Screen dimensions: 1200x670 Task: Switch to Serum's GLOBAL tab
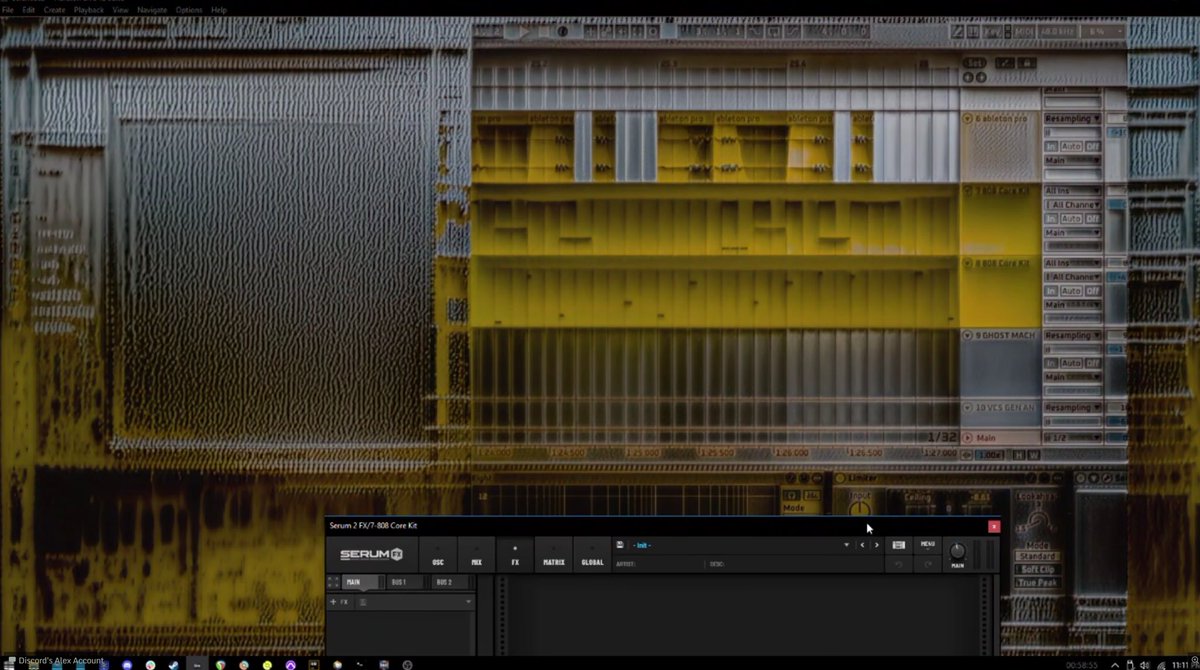[592, 555]
